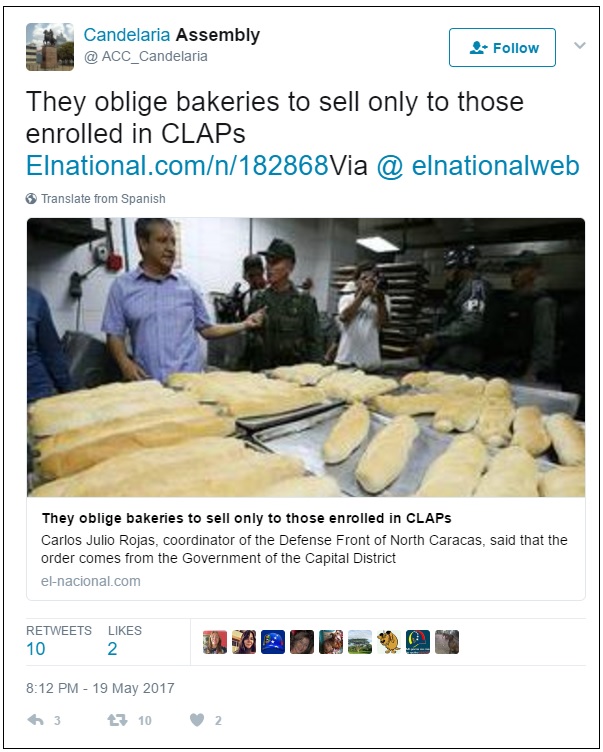Image resolution: width=603 pixels, height=752 pixels.
Task: Open the @elnationalweb mention
Action: pyautogui.click(x=478, y=166)
